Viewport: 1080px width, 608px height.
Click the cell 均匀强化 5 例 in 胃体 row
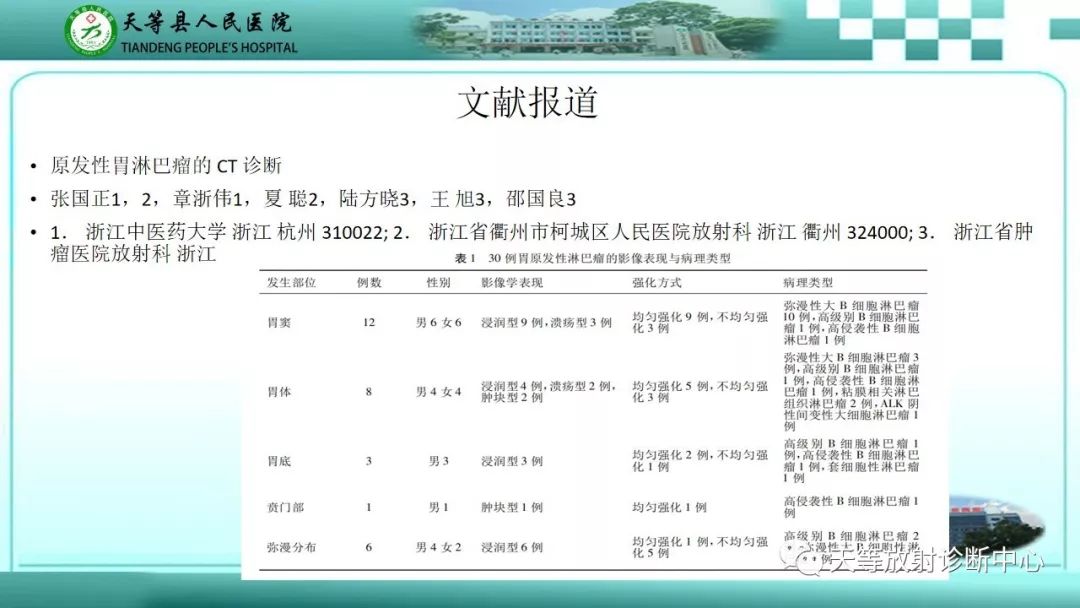(x=700, y=392)
